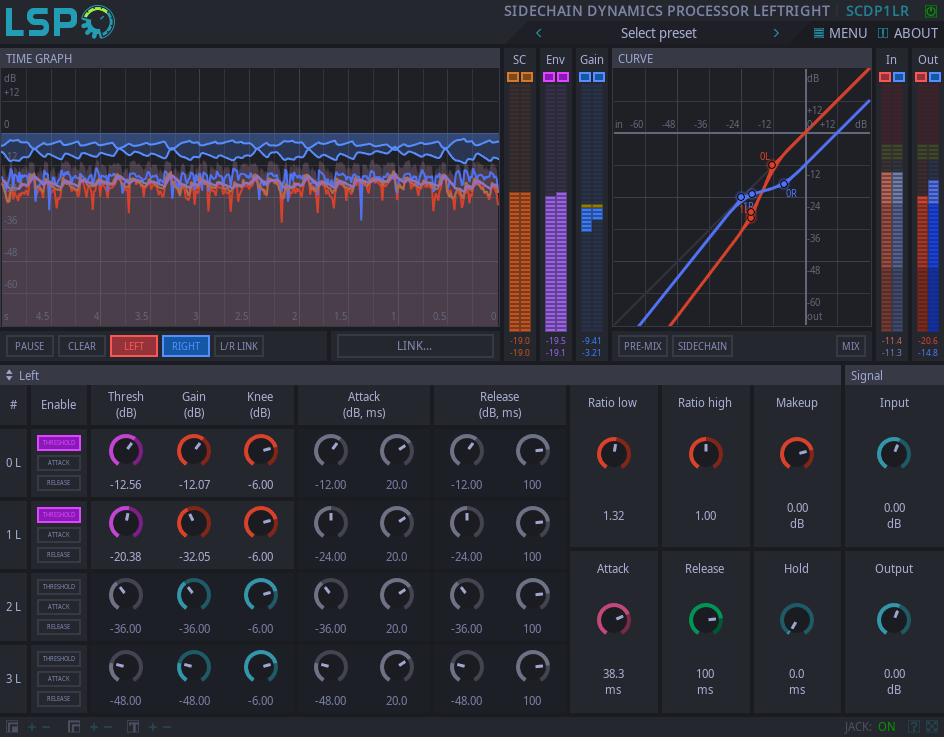Click the minus icon next to first plus
The width and height of the screenshot is (944, 737).
(x=45, y=726)
